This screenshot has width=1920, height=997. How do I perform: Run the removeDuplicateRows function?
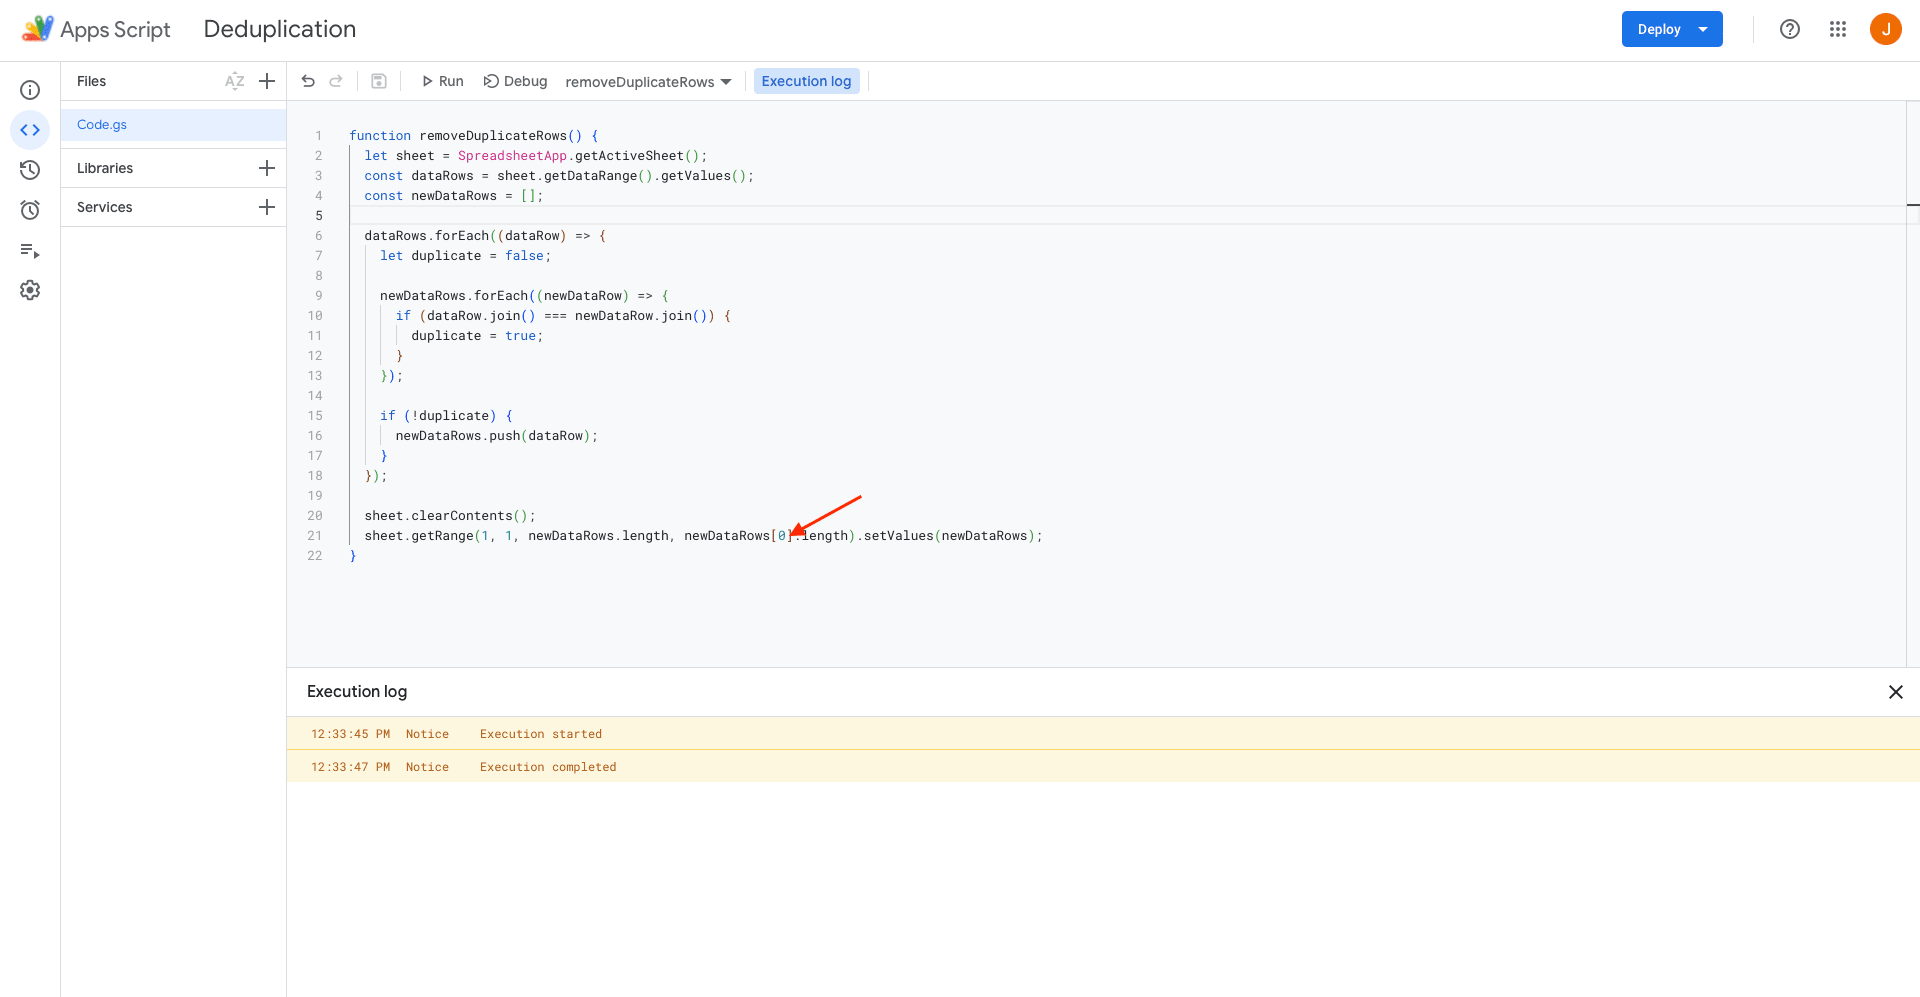click(x=441, y=81)
